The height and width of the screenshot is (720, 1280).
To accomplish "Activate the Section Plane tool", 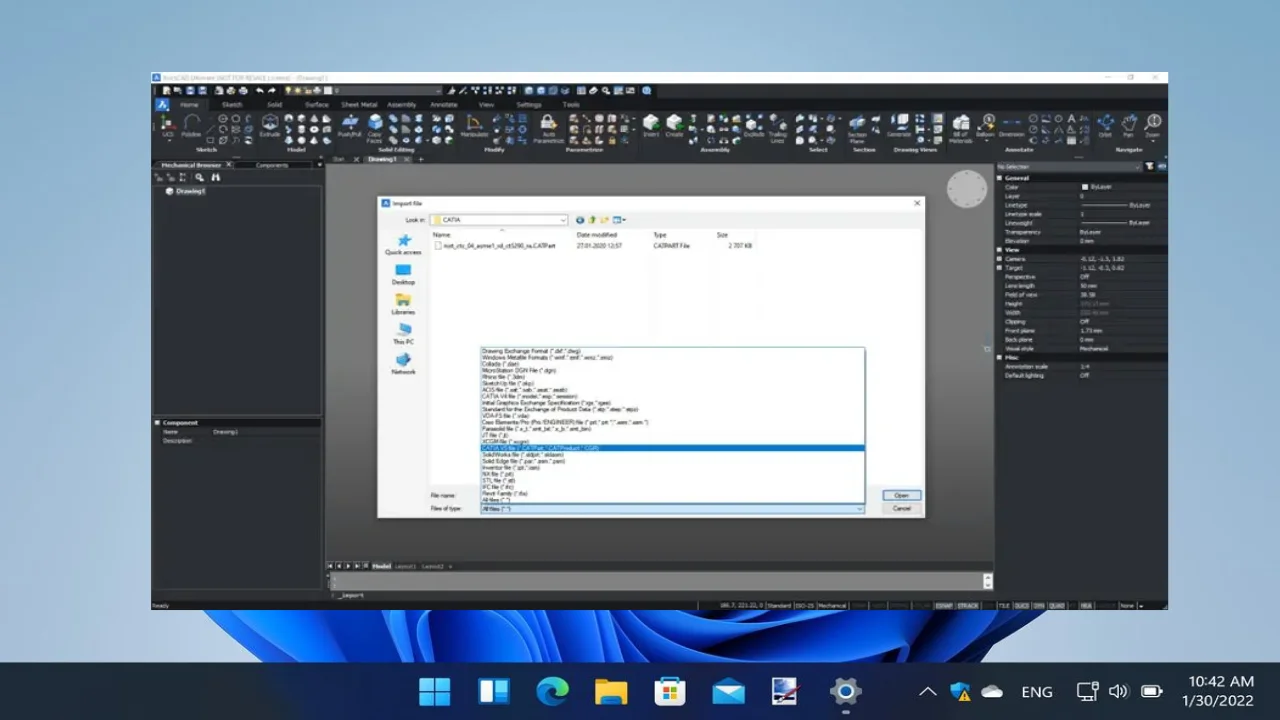I will click(857, 128).
